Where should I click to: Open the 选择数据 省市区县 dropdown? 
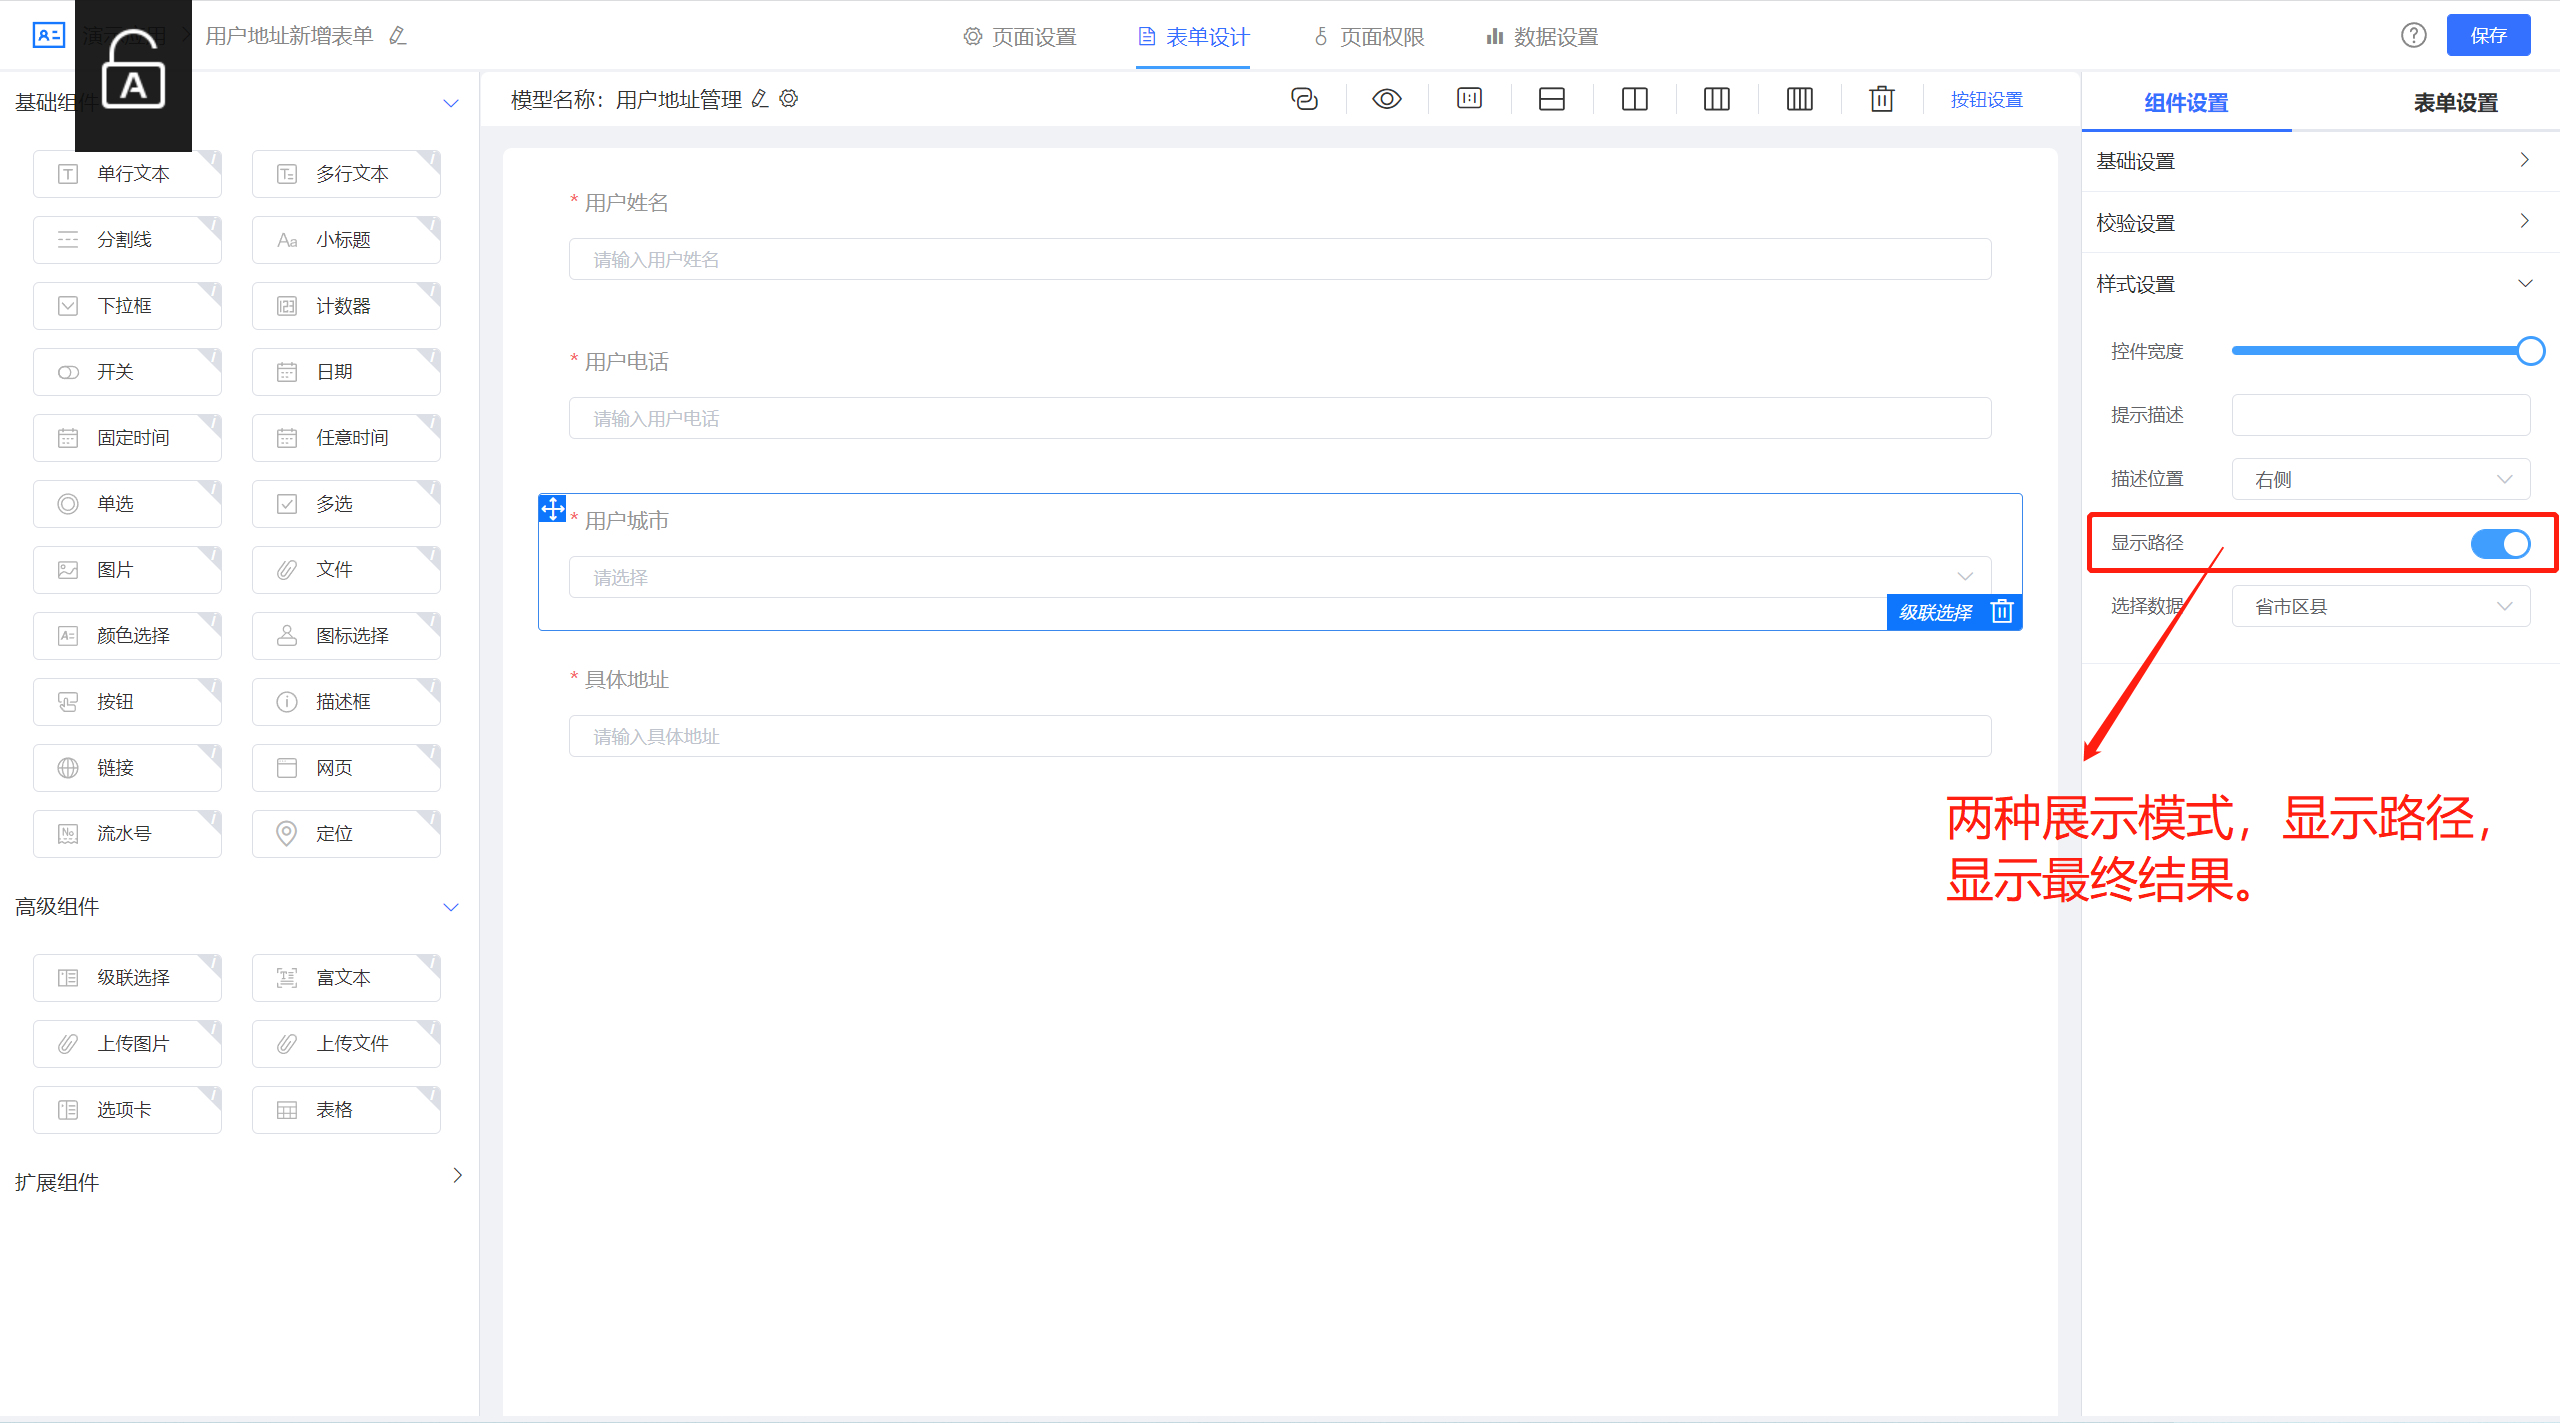[2381, 606]
